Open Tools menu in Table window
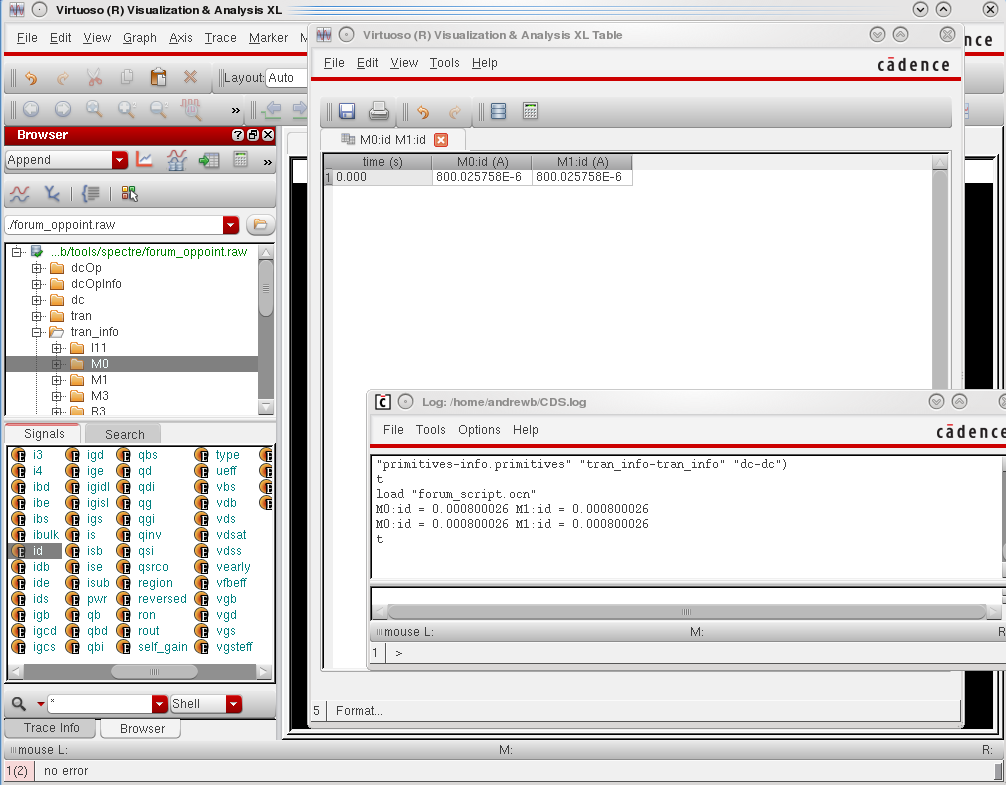 coord(445,63)
